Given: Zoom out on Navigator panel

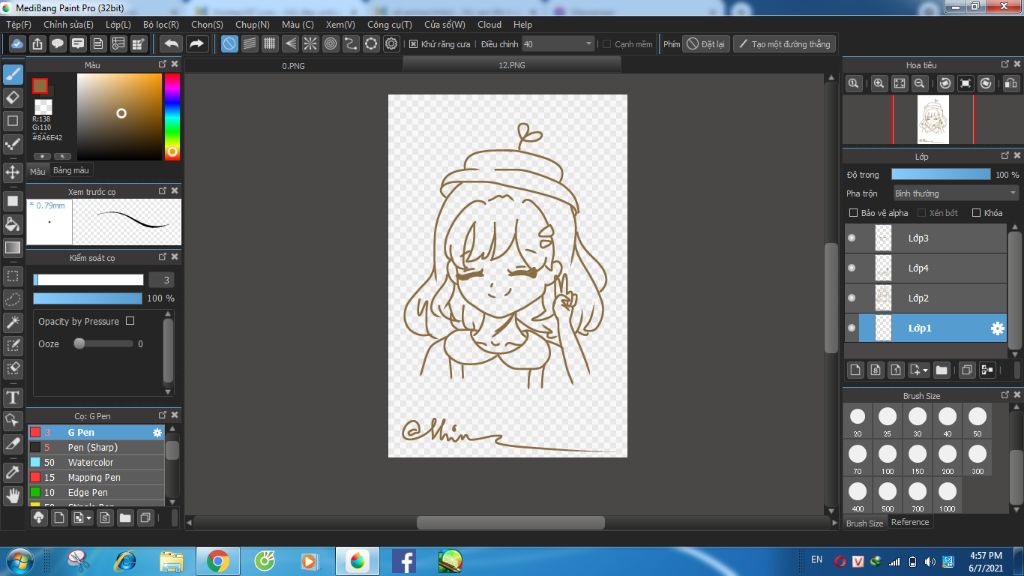Looking at the screenshot, I should click(920, 84).
